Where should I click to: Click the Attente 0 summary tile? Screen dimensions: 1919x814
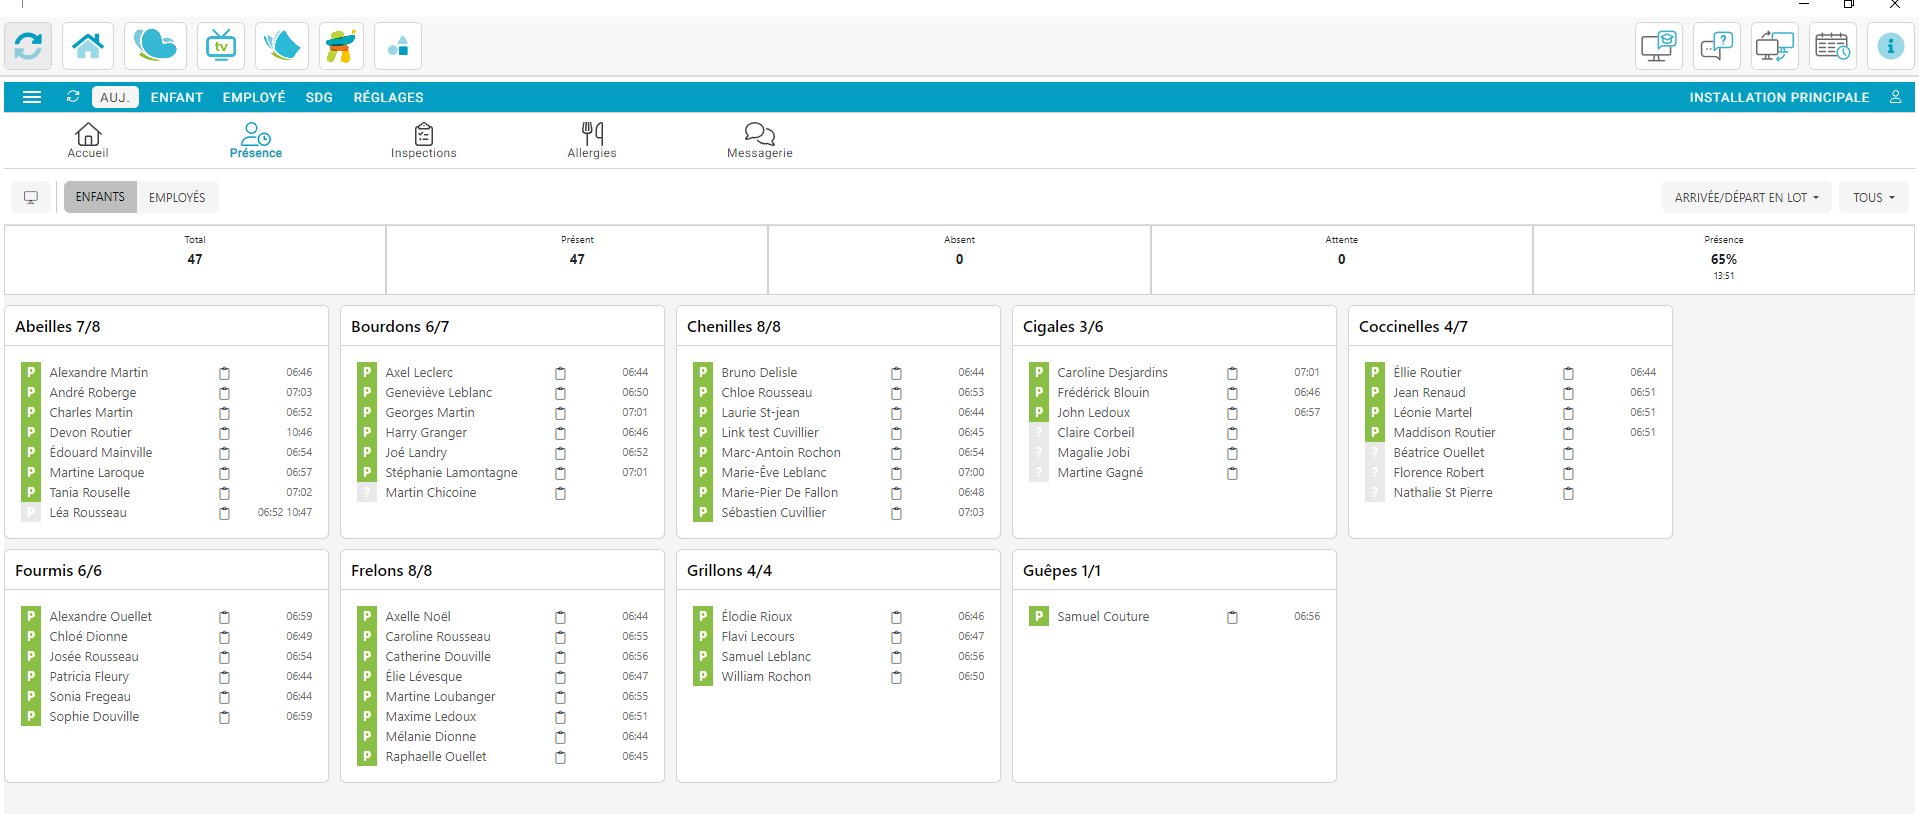(1341, 259)
